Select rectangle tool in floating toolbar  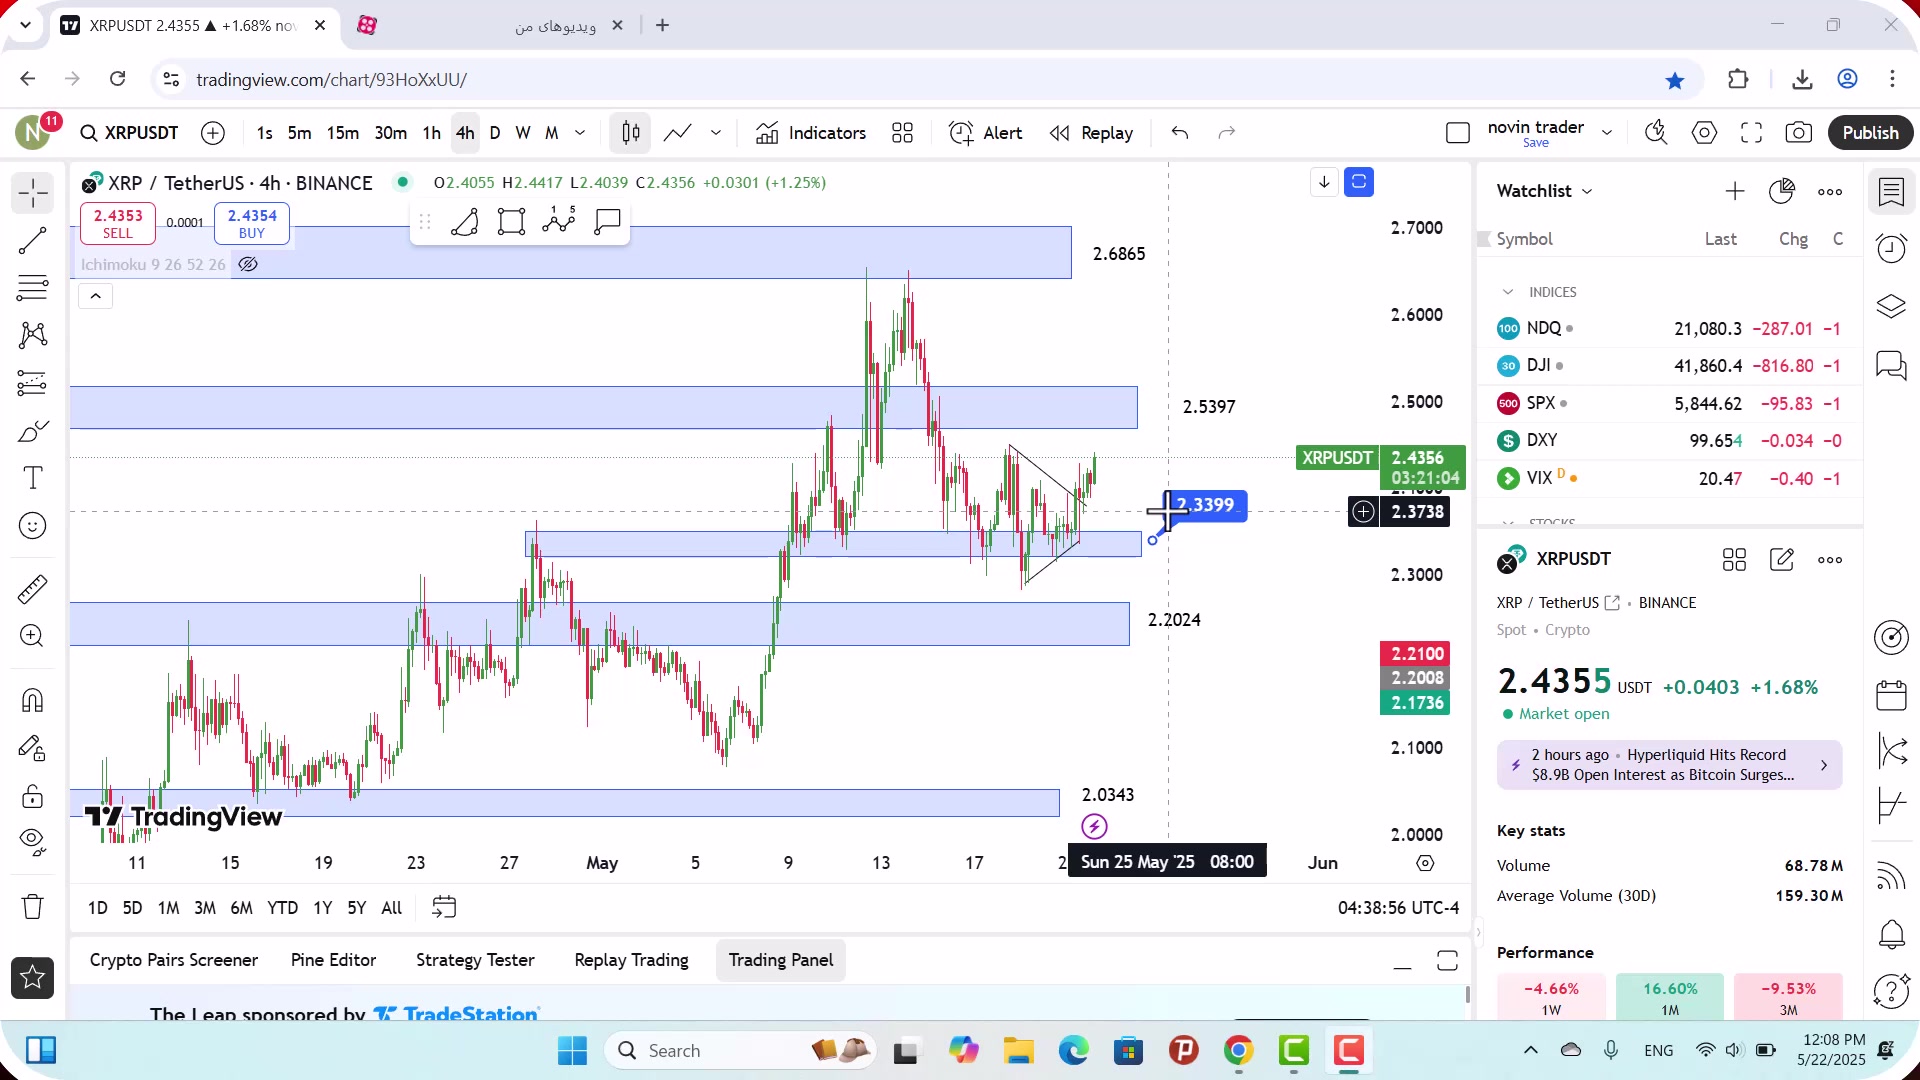point(511,221)
